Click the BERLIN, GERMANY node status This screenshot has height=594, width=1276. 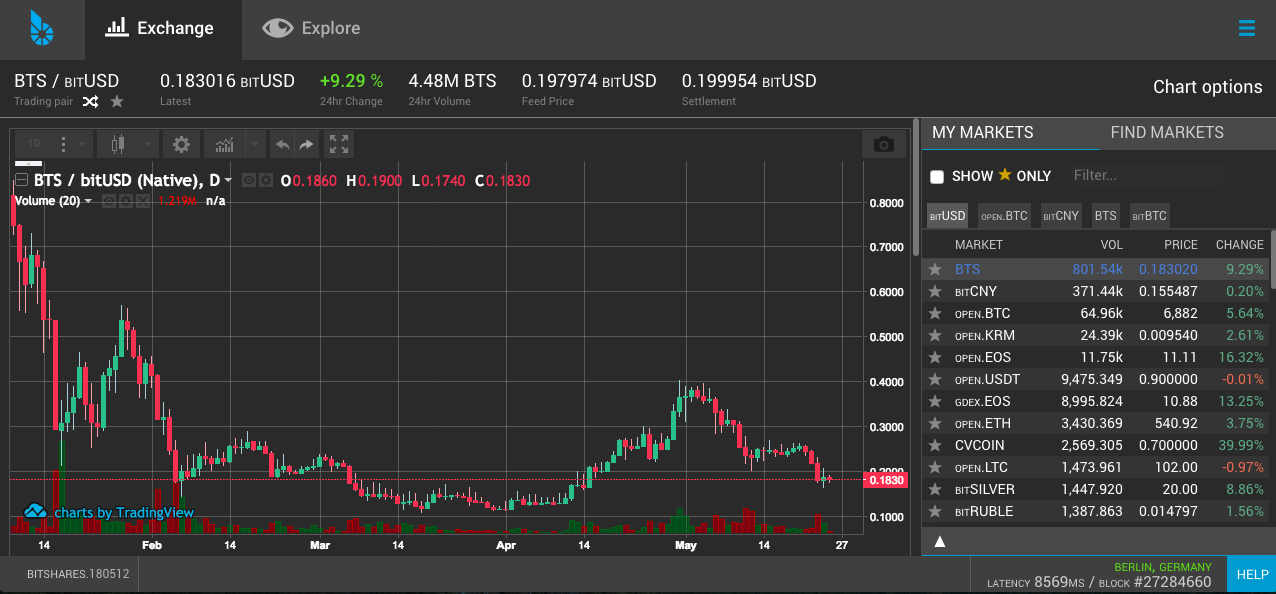point(1162,568)
